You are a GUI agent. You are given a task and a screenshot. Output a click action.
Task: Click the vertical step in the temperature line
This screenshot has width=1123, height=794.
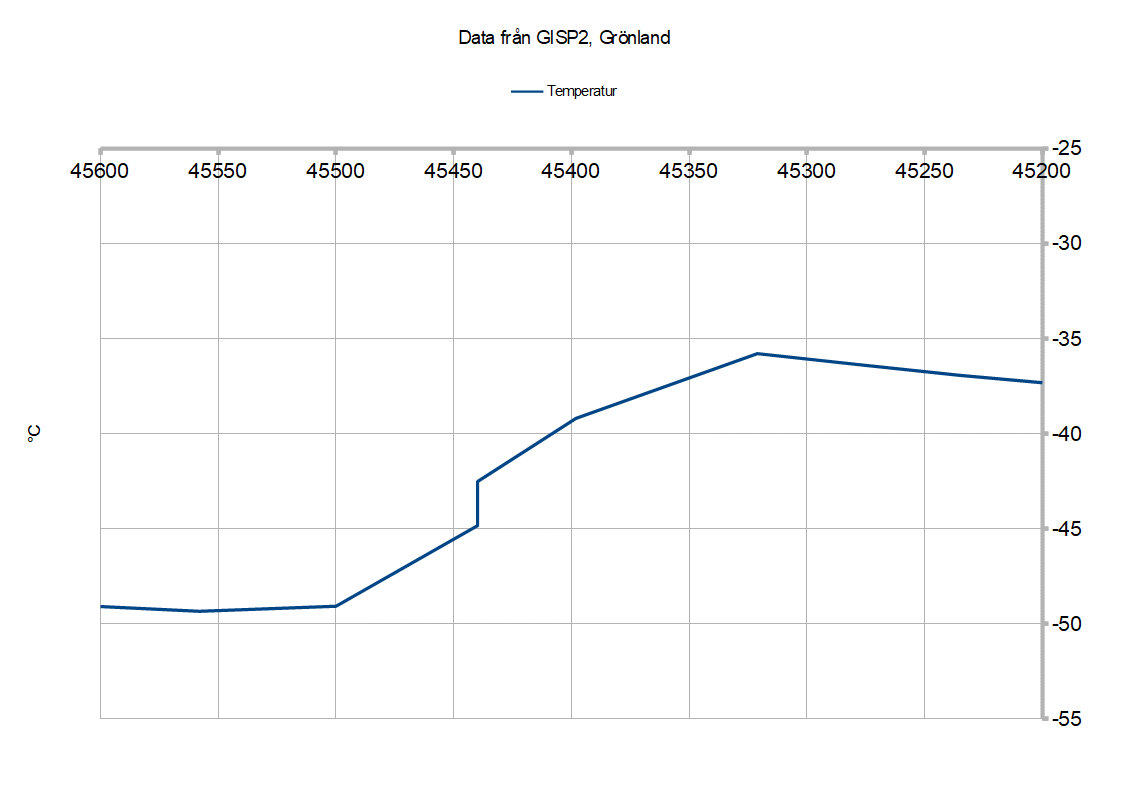pos(478,503)
